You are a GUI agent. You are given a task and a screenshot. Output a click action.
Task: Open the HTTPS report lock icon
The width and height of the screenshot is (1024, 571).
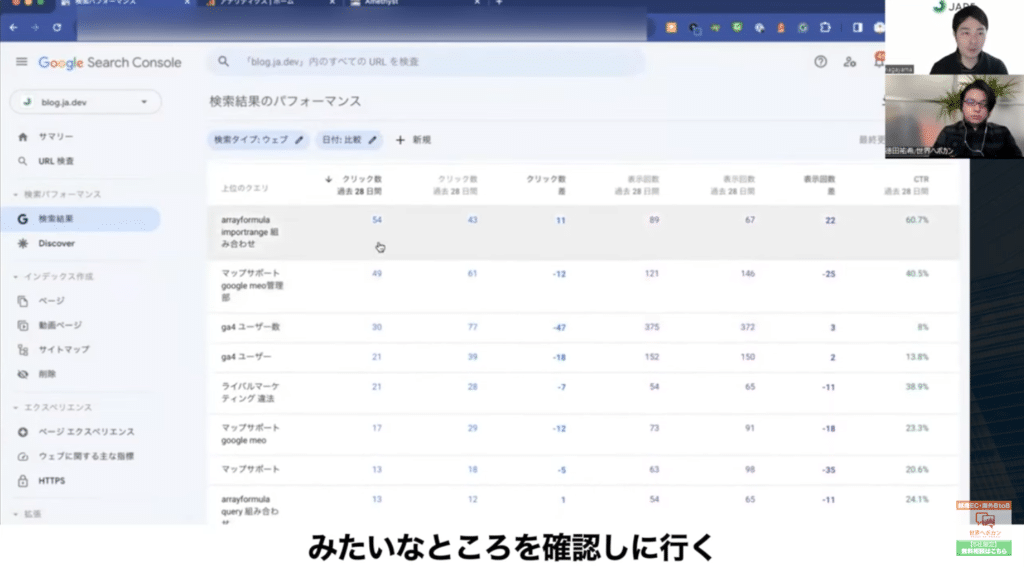pos(23,481)
